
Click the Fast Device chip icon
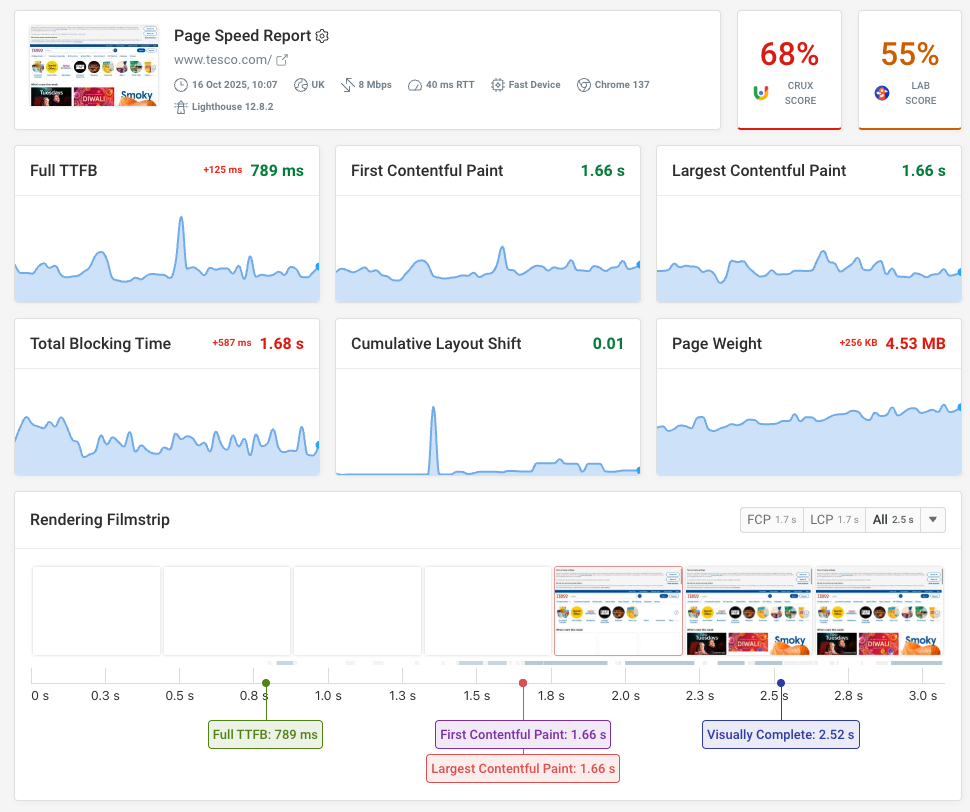pos(496,84)
